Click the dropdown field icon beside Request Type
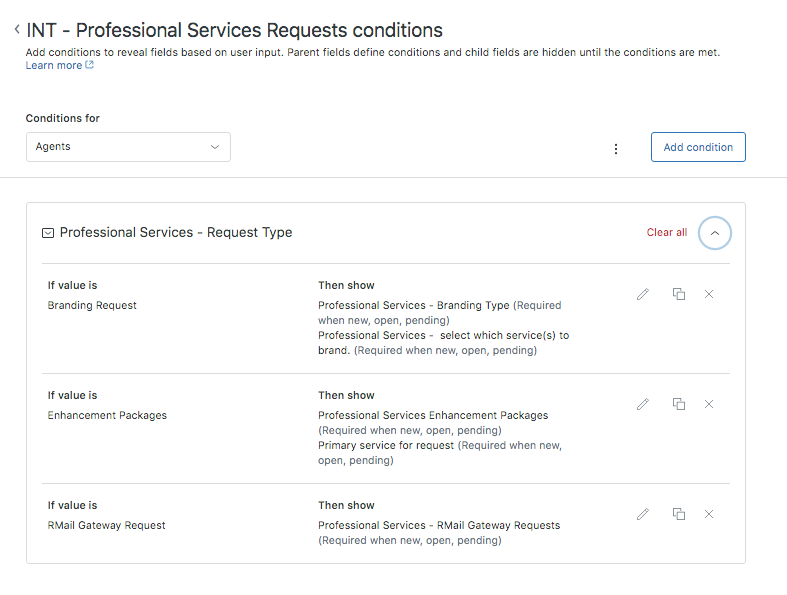The width and height of the screenshot is (787, 595). (47, 233)
